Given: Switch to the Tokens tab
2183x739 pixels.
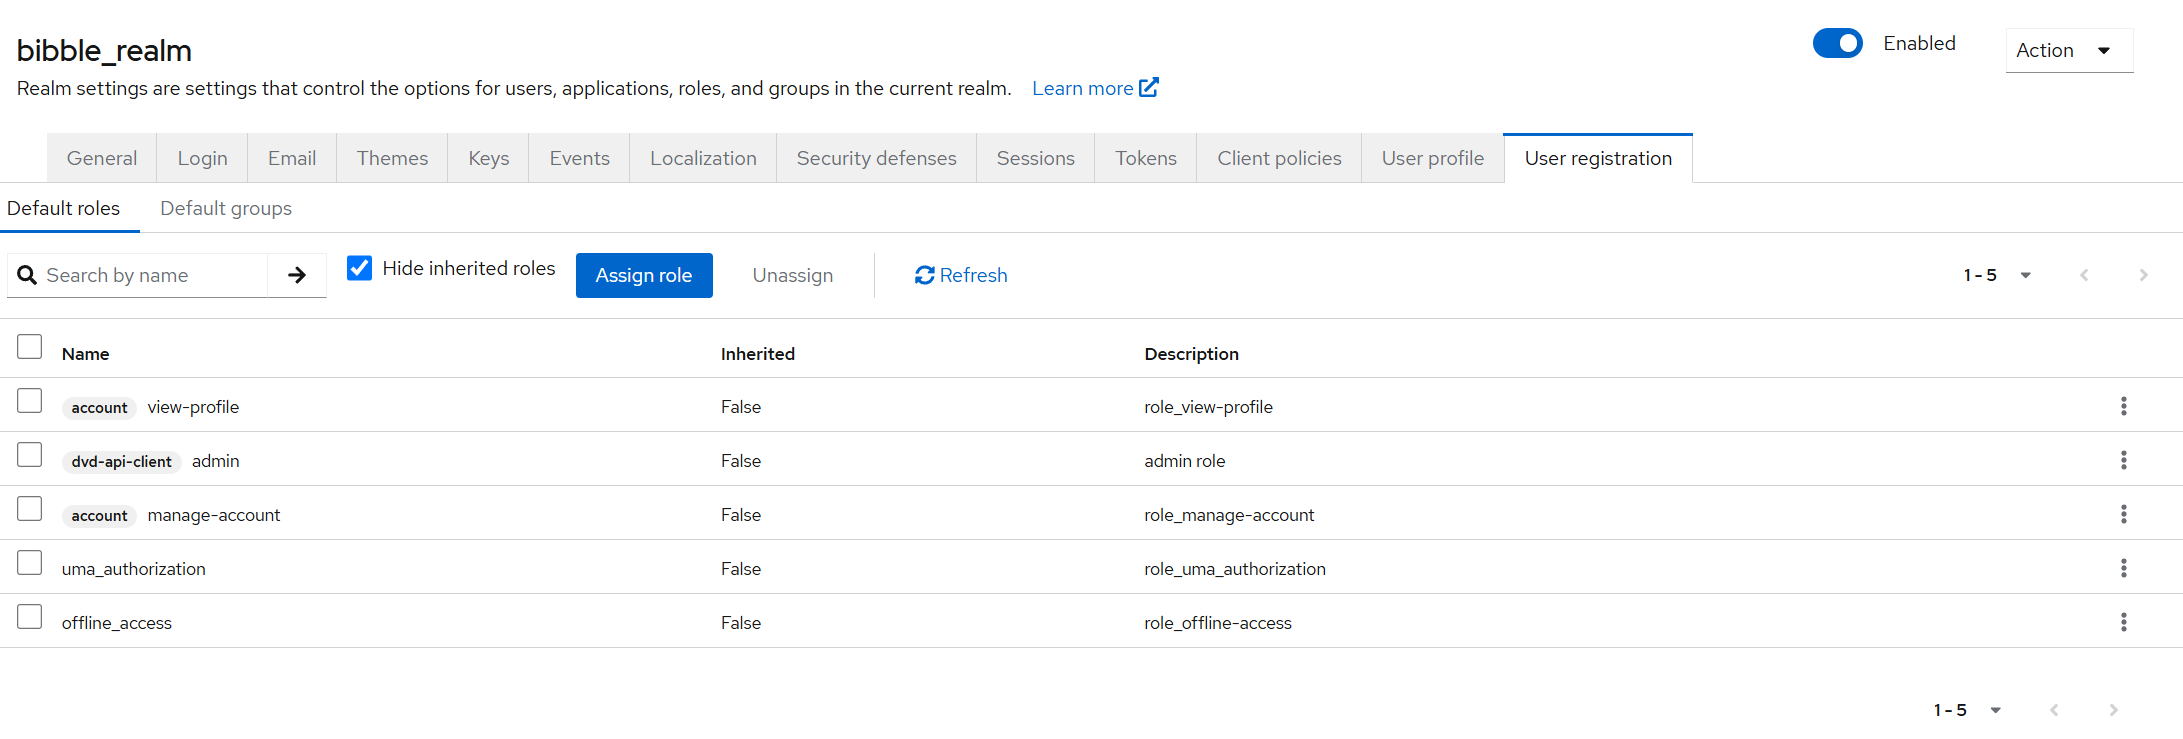Looking at the screenshot, I should (1146, 158).
